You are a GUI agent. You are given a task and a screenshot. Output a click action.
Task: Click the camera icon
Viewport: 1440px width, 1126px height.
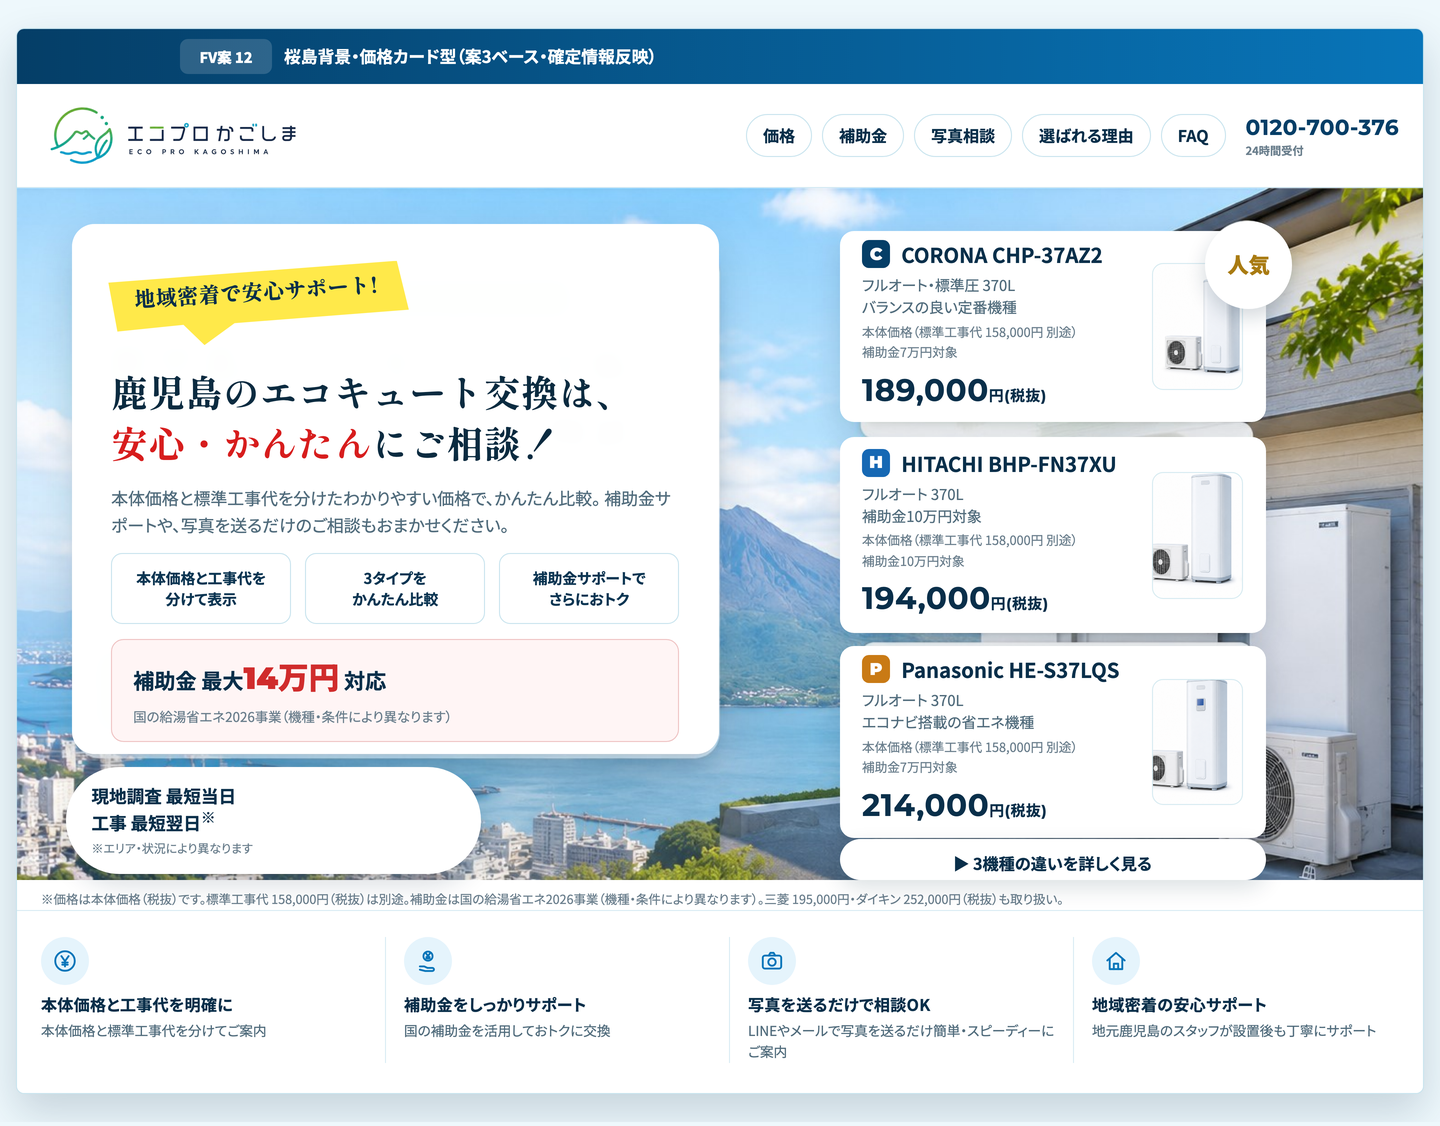click(x=772, y=961)
